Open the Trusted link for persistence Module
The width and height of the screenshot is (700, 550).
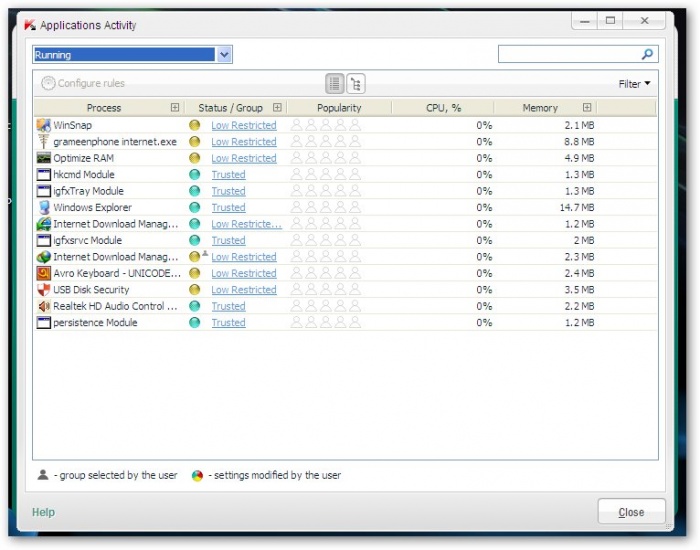(x=228, y=322)
